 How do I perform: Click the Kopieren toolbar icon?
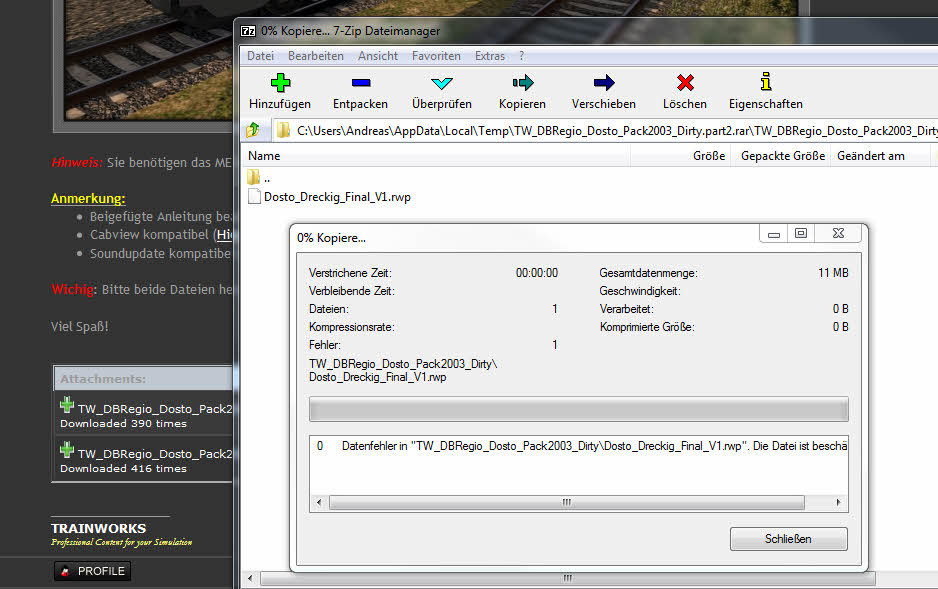click(x=522, y=83)
